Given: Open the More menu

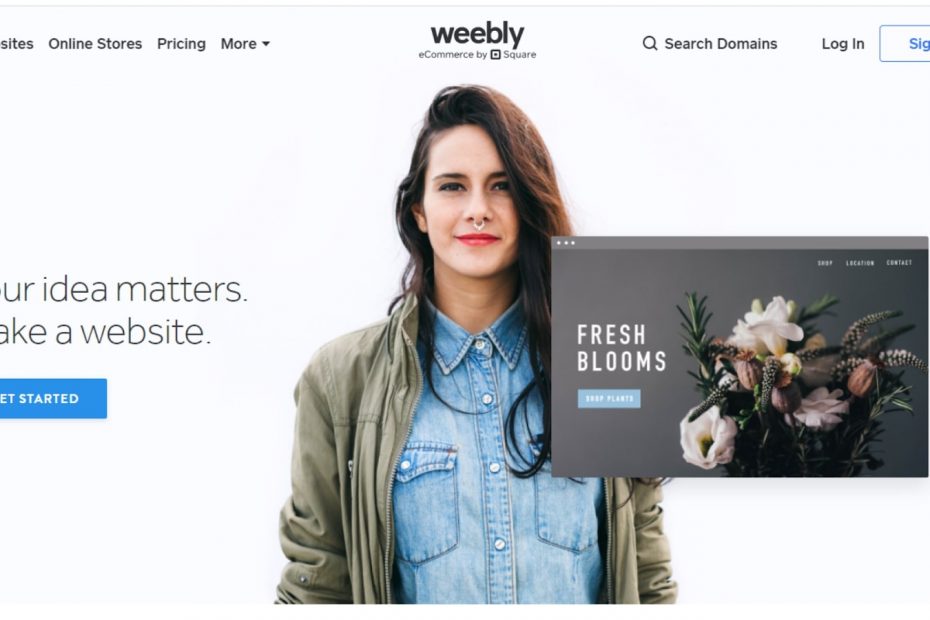Looking at the screenshot, I should (245, 44).
